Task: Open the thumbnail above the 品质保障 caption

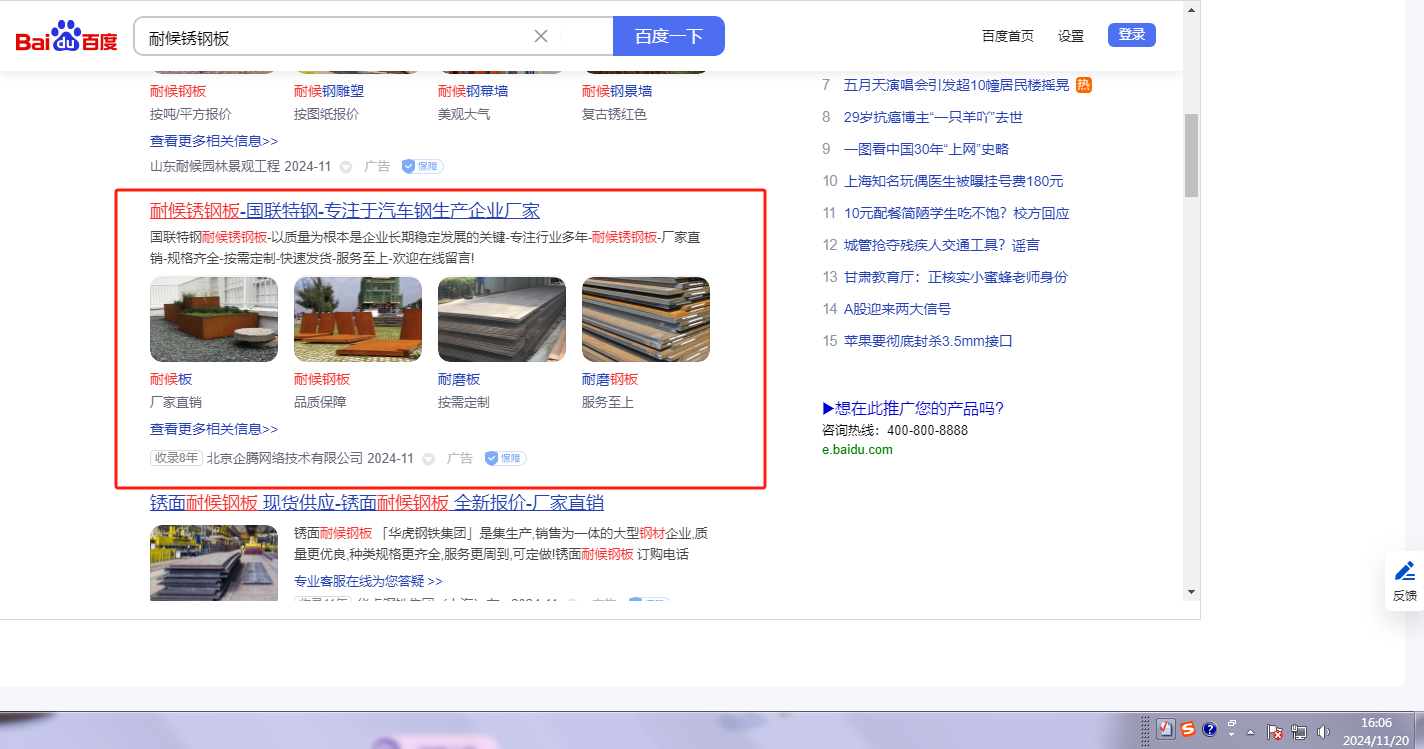Action: tap(358, 319)
